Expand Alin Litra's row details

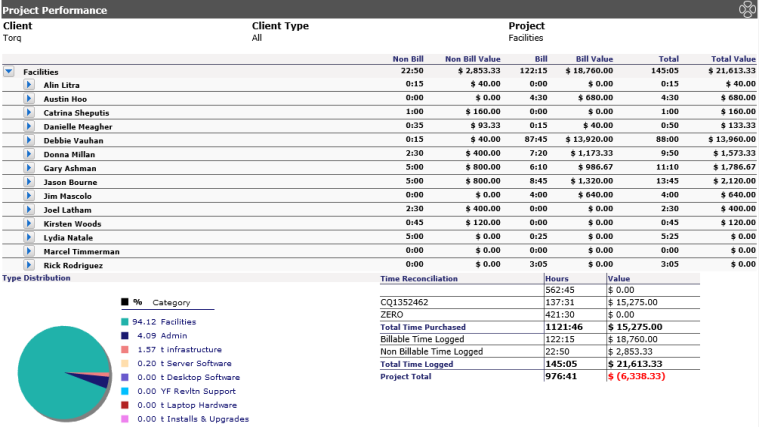pos(29,85)
